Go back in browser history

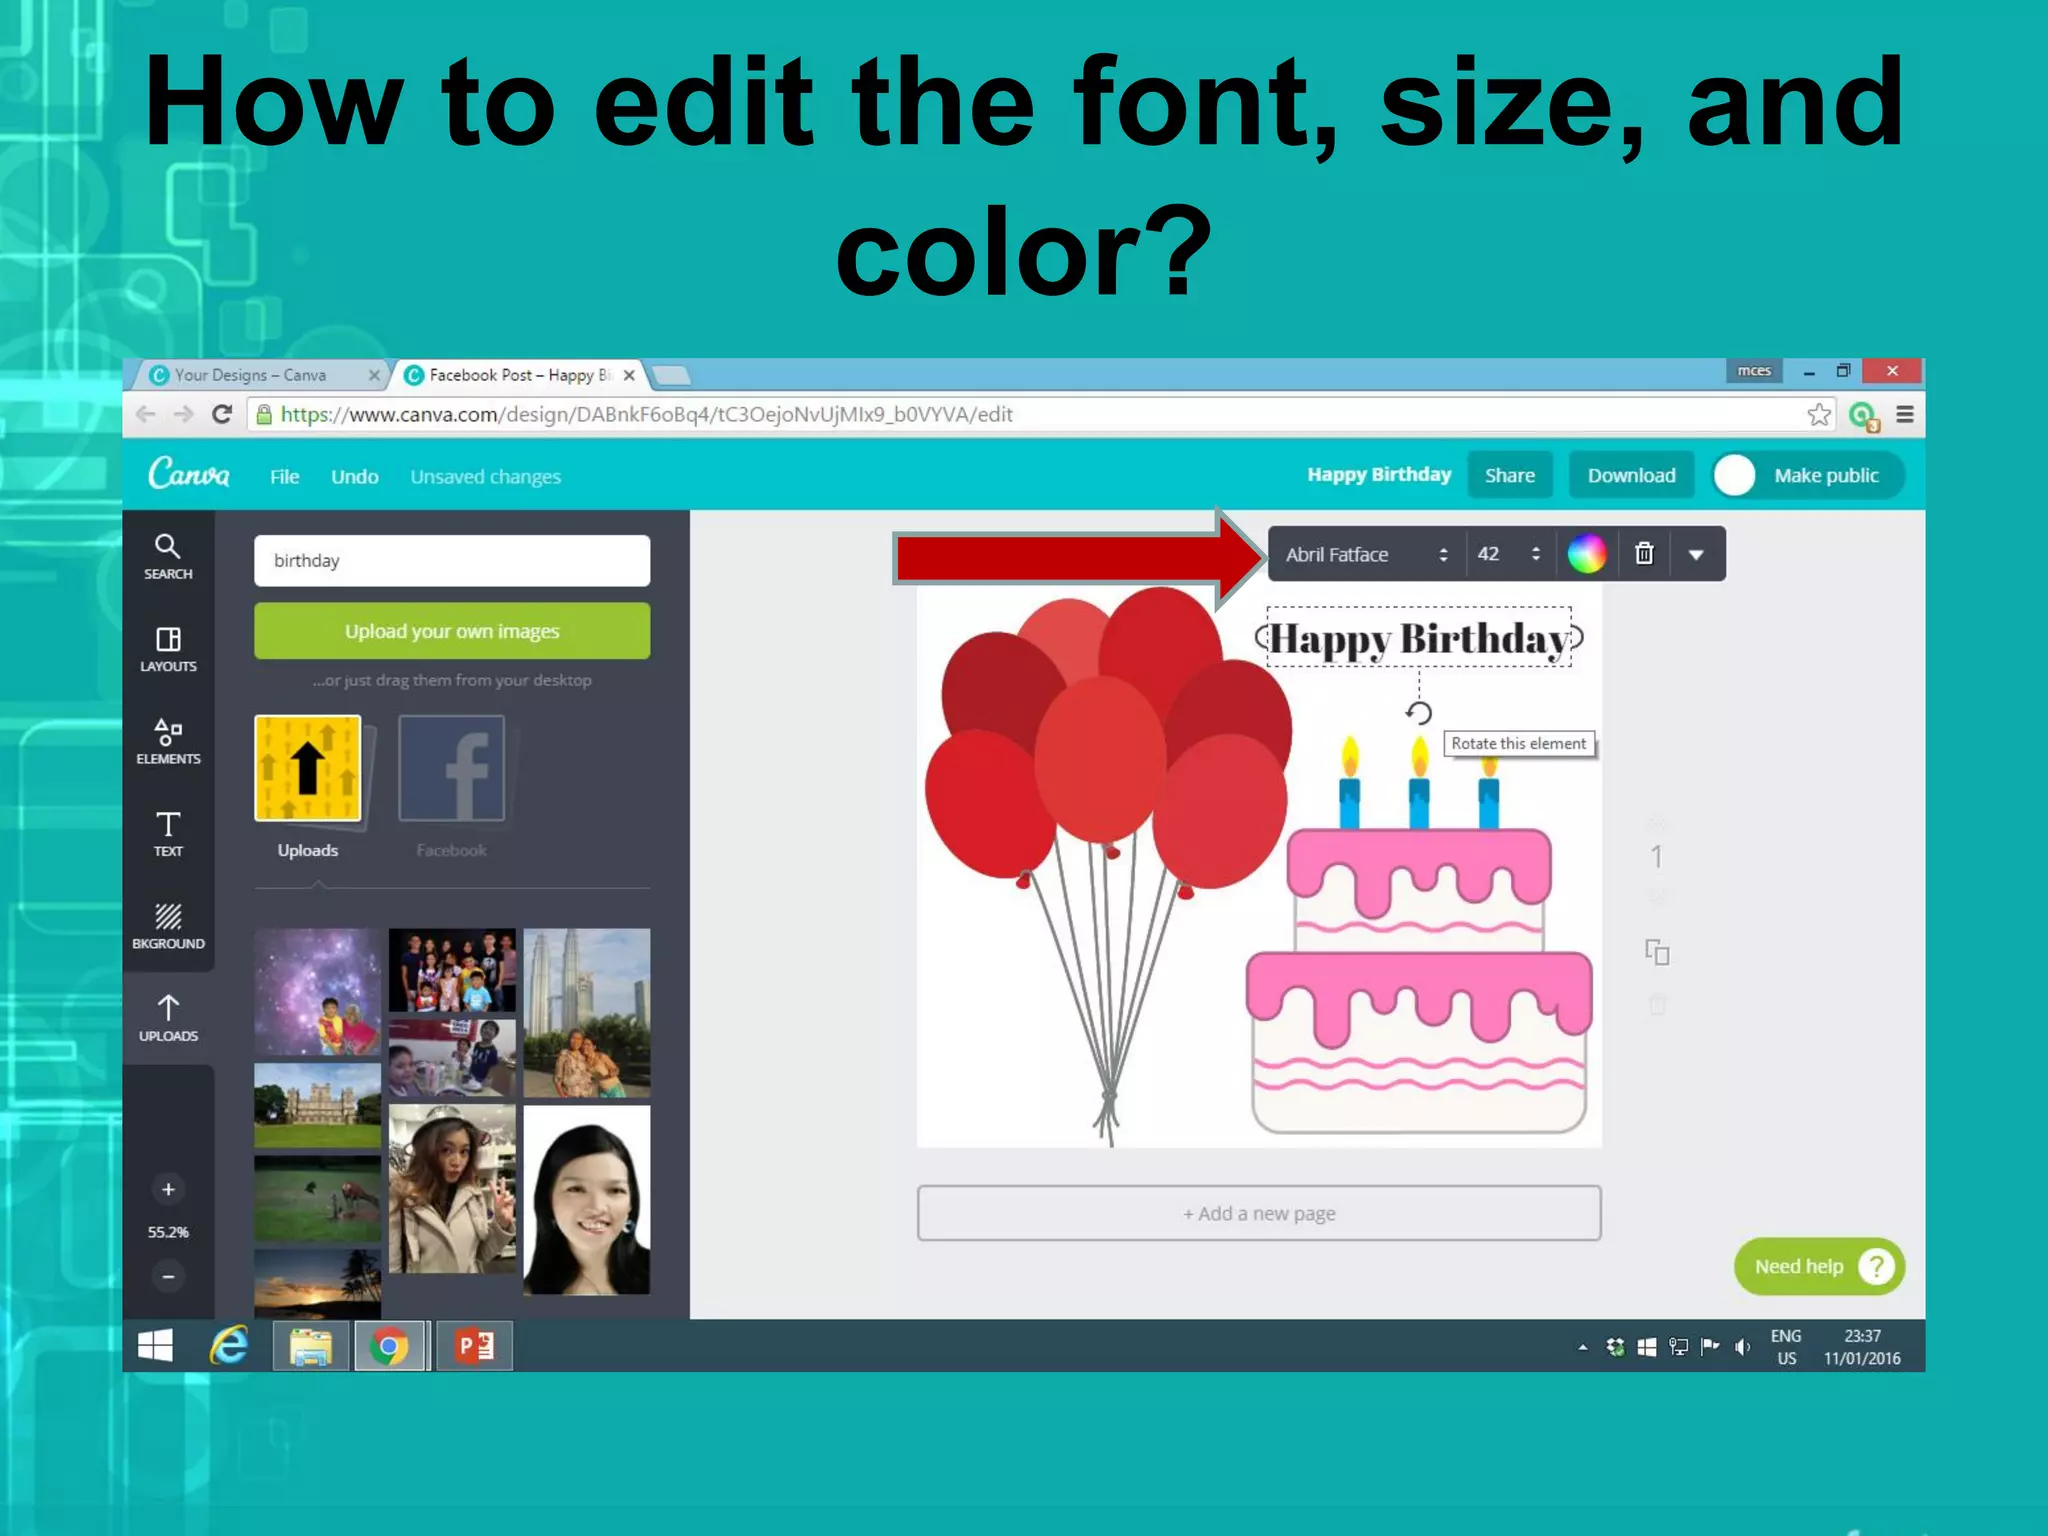tap(146, 414)
